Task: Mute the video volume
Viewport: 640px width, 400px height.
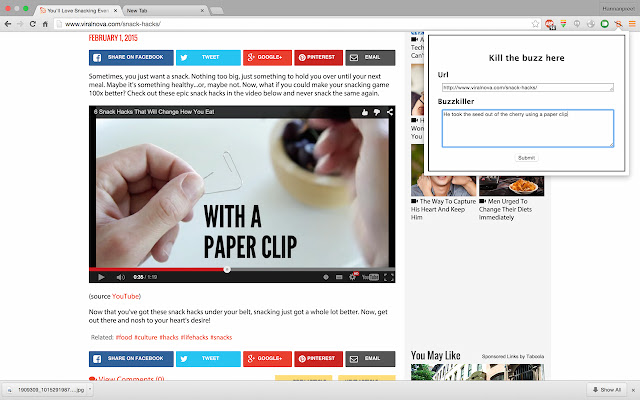Action: [120, 277]
